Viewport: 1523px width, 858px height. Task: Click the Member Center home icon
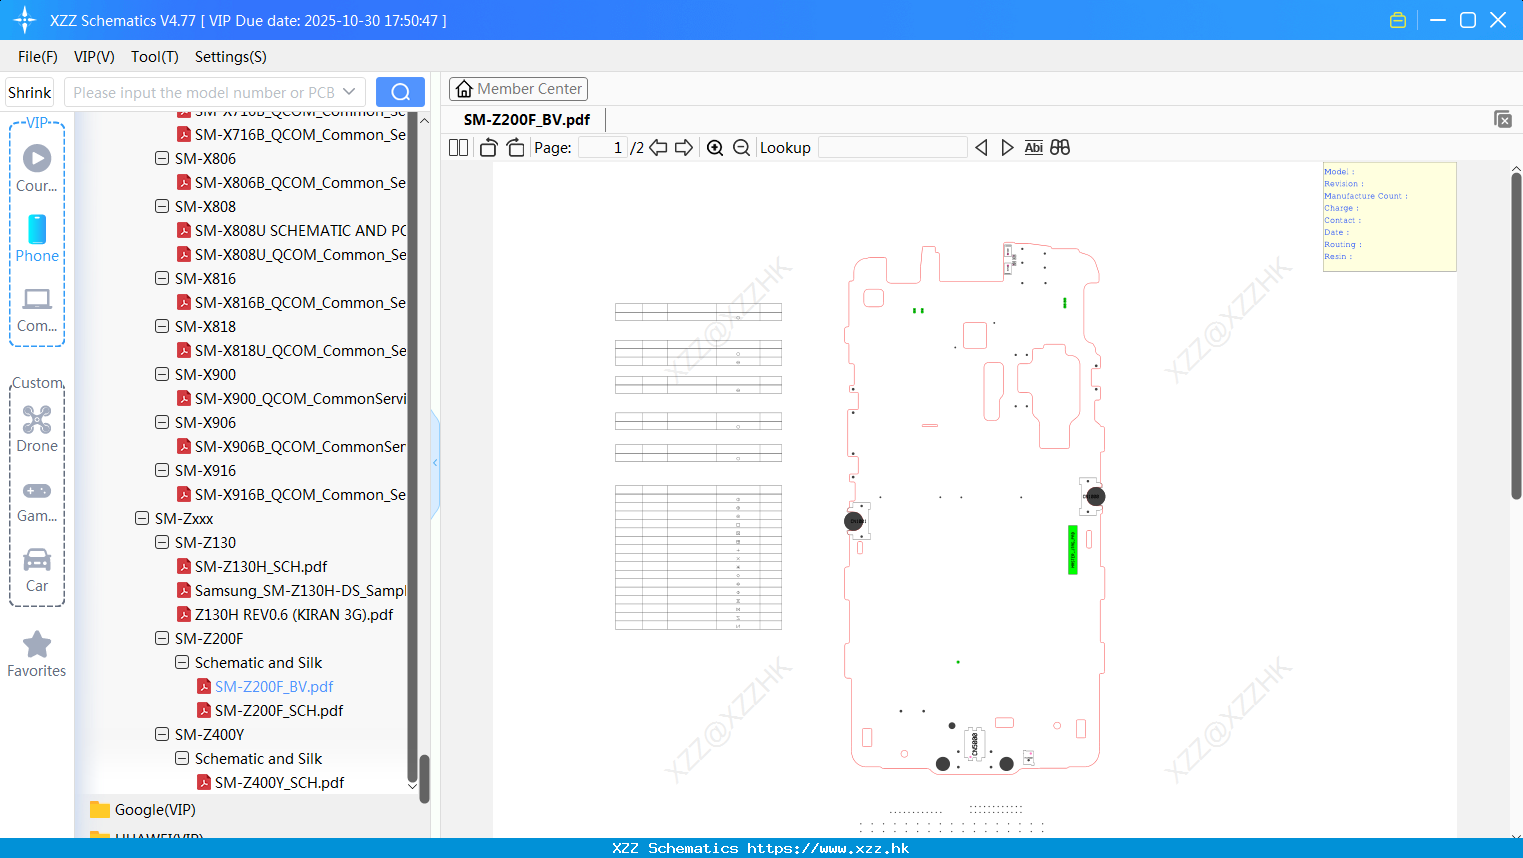464,89
